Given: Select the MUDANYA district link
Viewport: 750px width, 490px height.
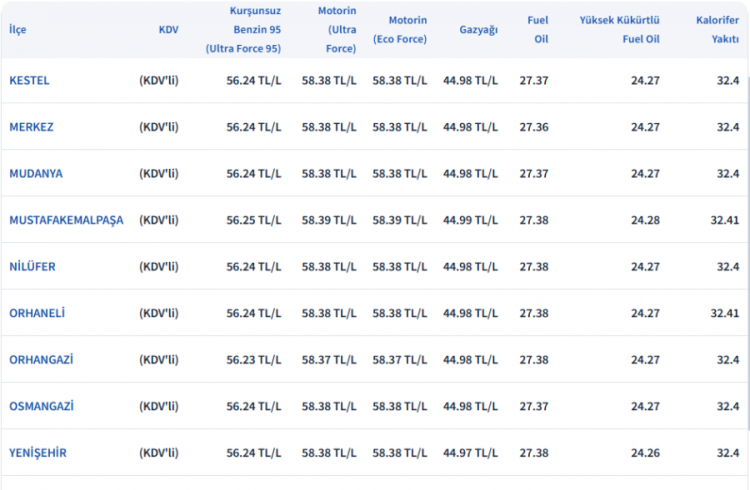Looking at the screenshot, I should 36,173.
